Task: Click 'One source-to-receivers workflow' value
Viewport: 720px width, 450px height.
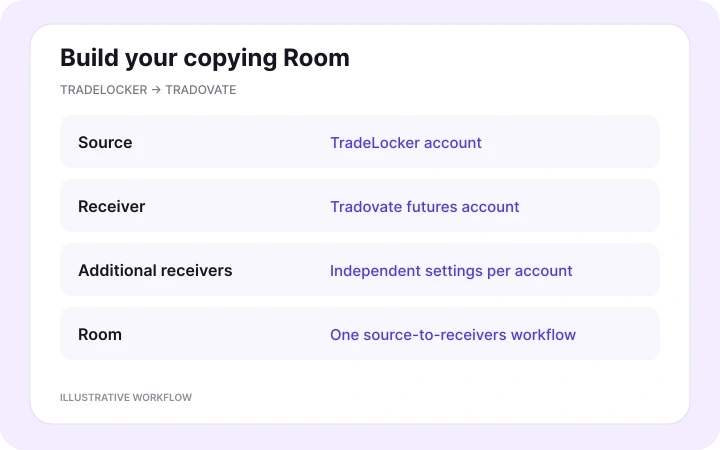Action: pyautogui.click(x=453, y=335)
